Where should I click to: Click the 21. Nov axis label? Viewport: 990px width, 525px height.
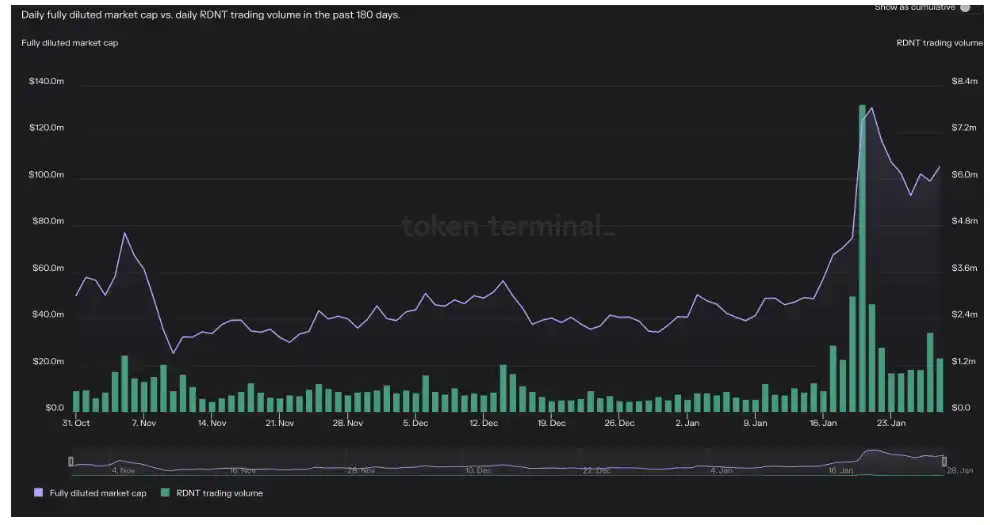(280, 423)
